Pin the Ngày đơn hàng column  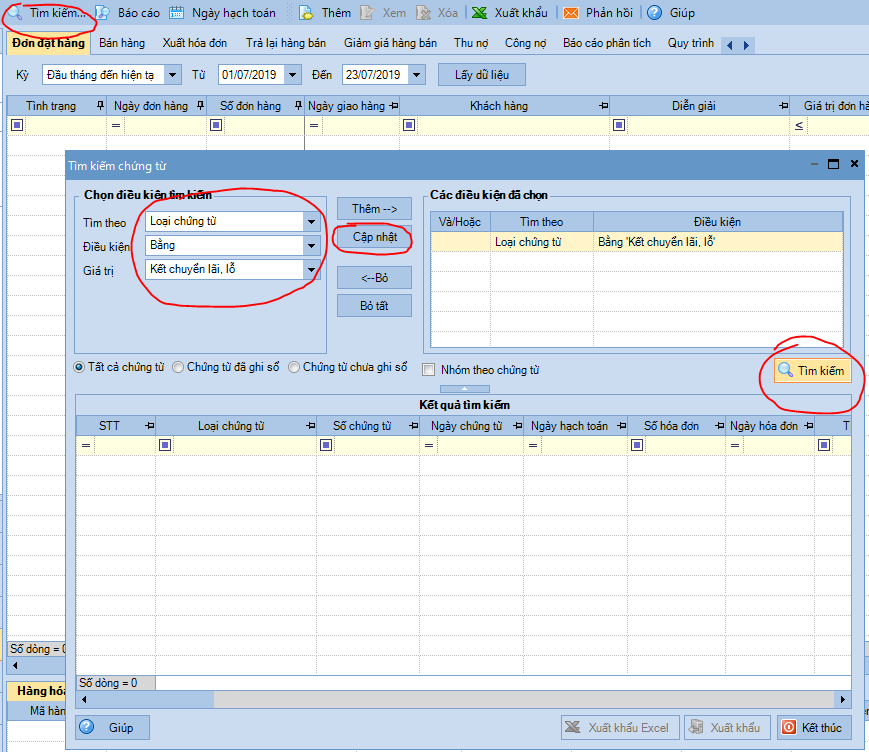pos(200,105)
